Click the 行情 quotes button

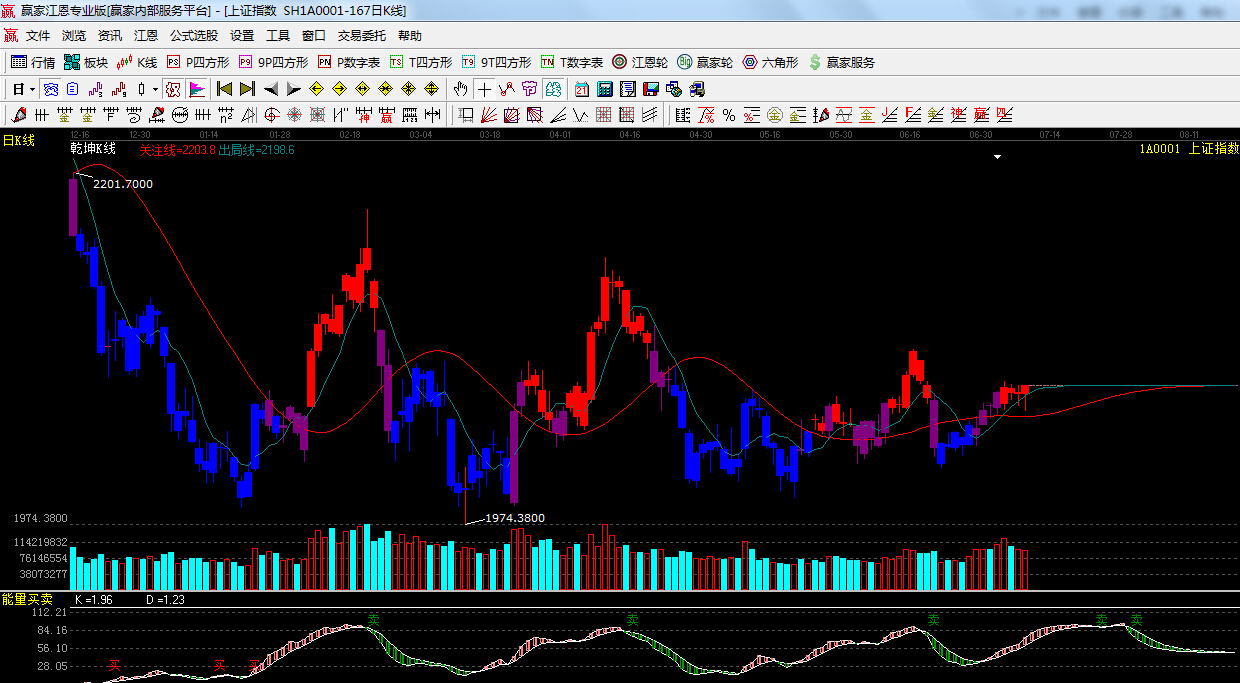33,62
